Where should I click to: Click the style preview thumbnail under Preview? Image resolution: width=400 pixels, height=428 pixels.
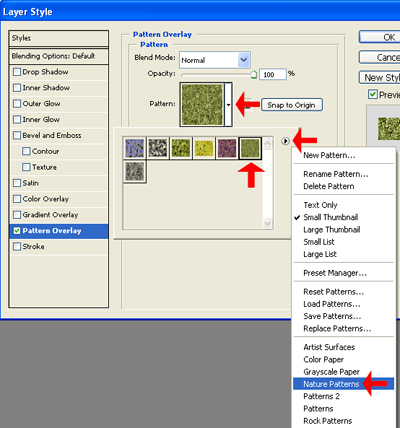click(388, 128)
